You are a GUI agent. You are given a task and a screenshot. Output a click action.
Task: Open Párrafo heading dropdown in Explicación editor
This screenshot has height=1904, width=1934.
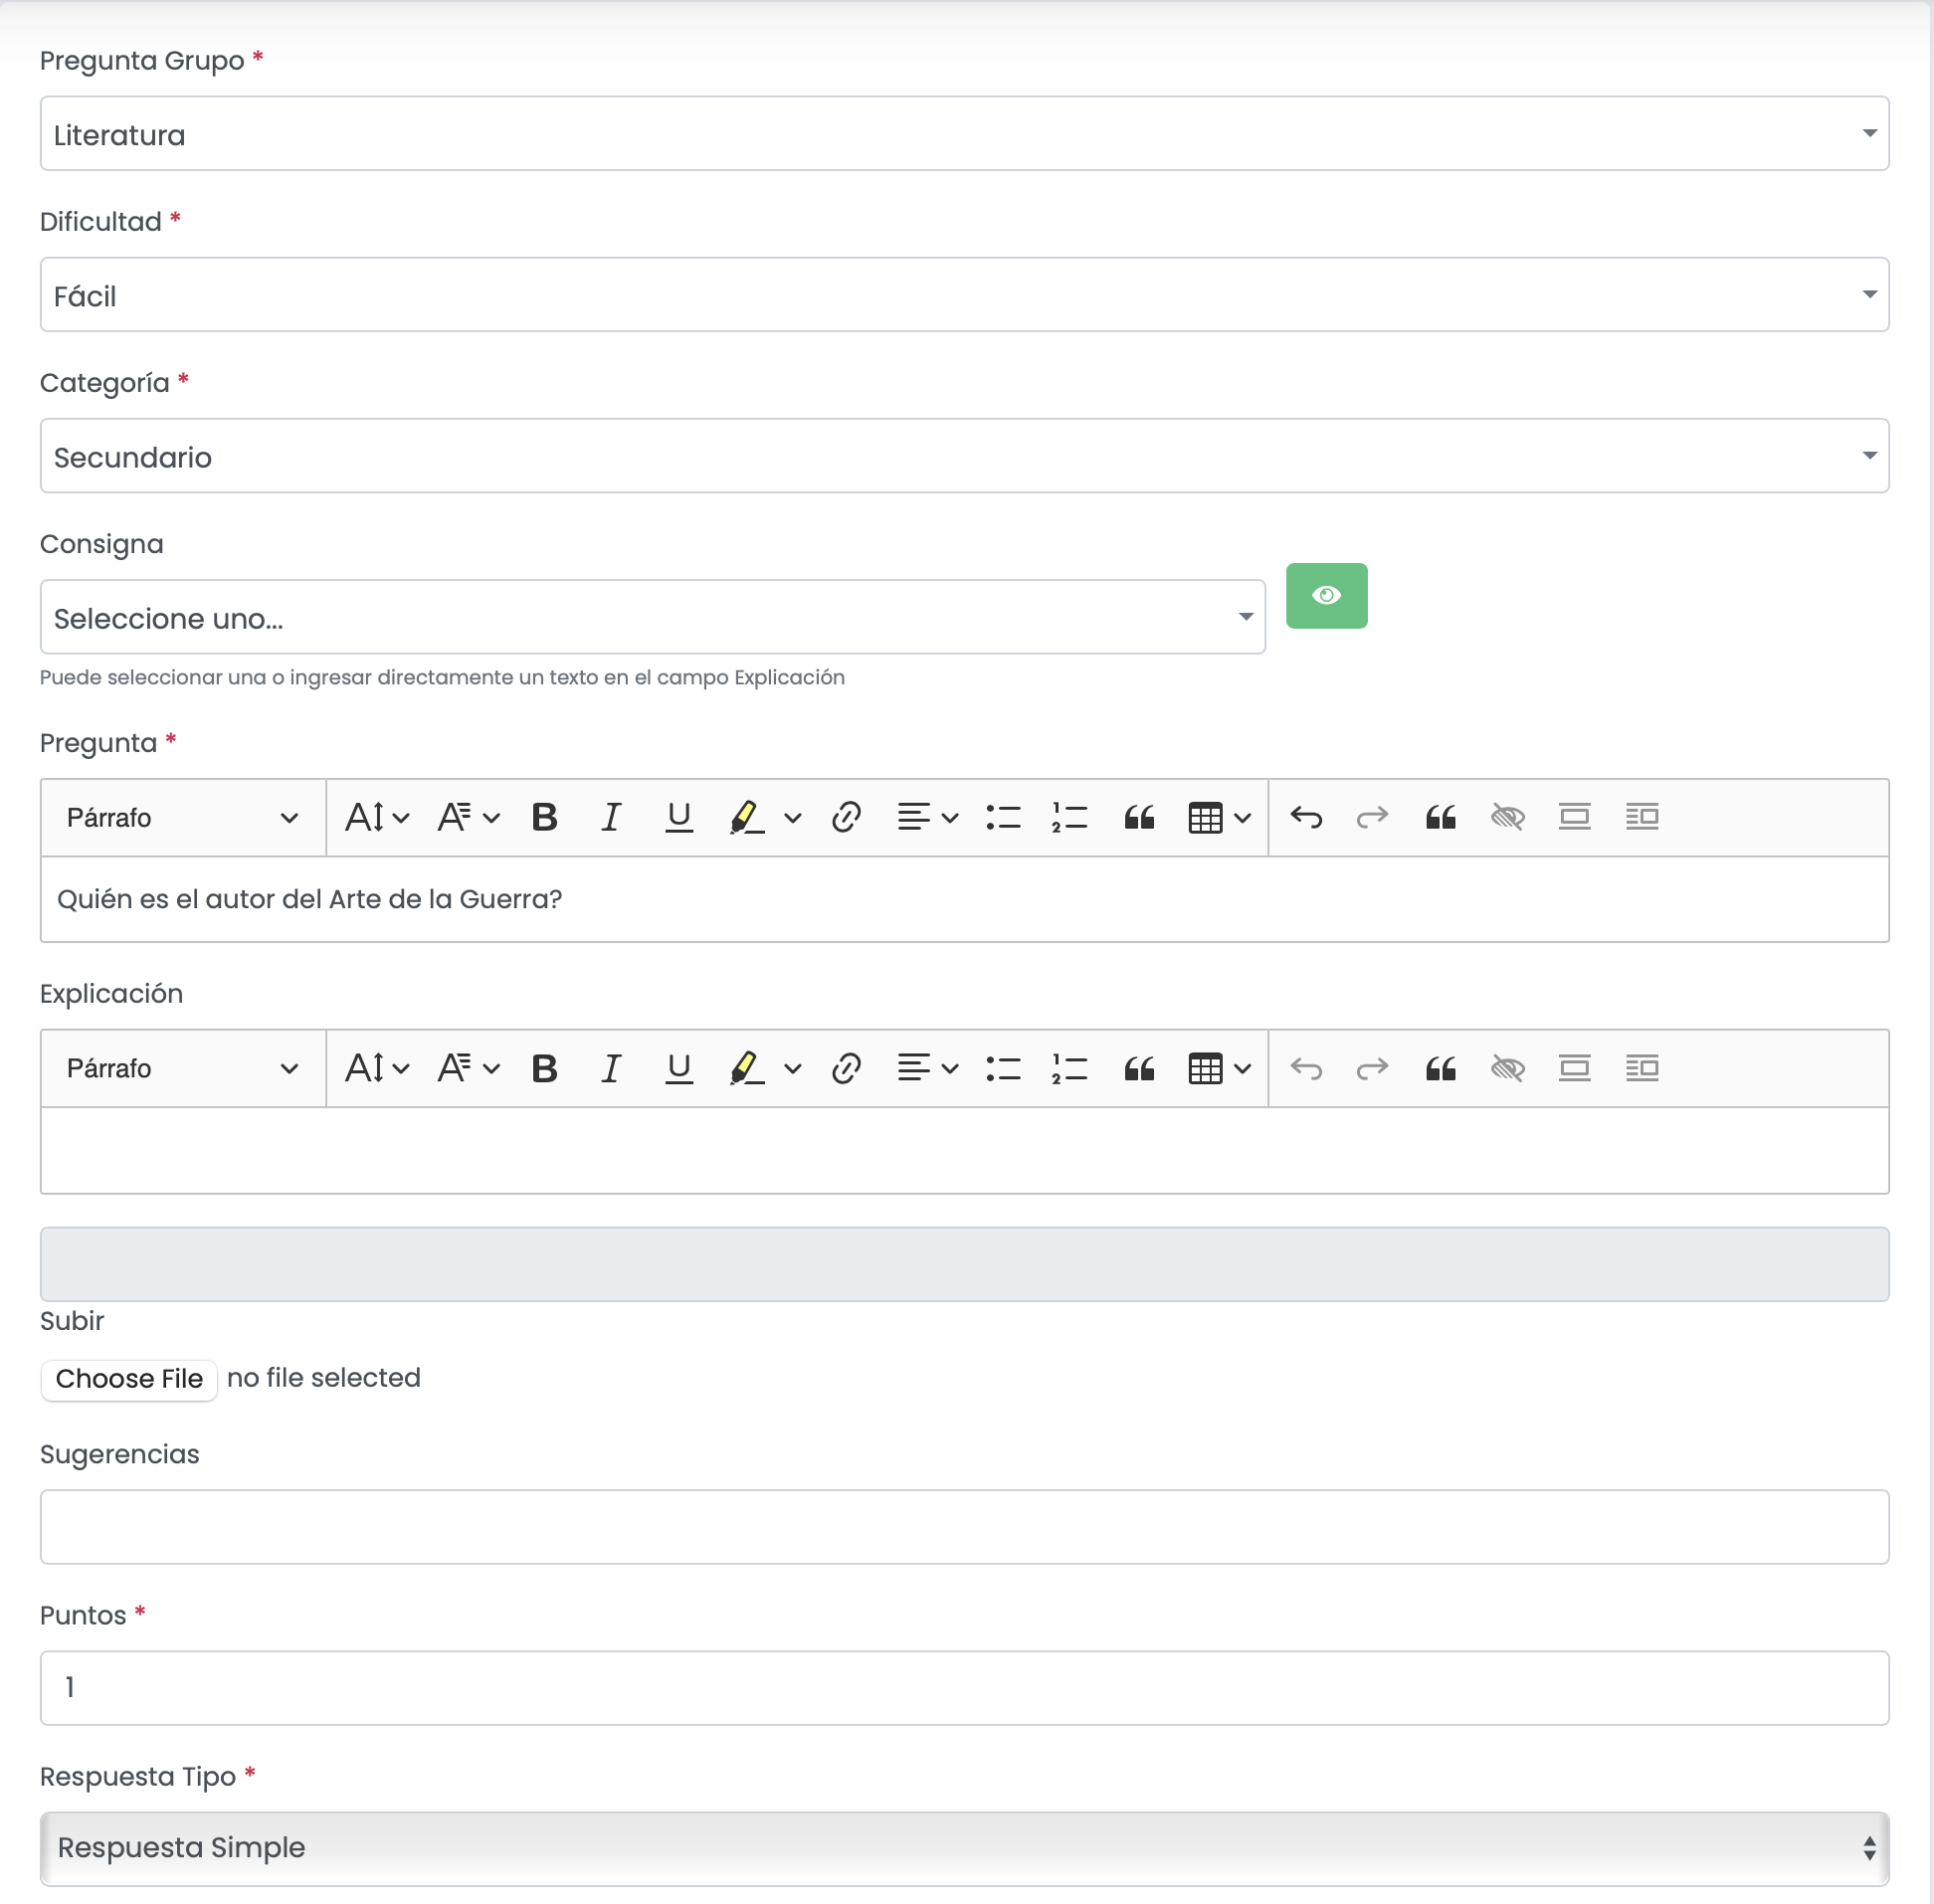pyautogui.click(x=182, y=1069)
